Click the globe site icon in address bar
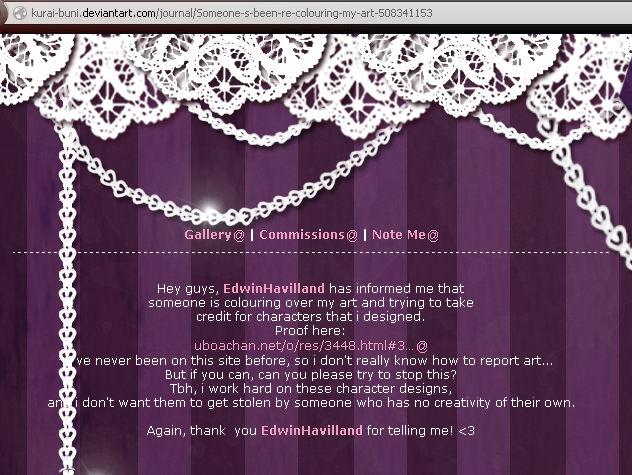Viewport: 632px width, 475px height. click(19, 13)
